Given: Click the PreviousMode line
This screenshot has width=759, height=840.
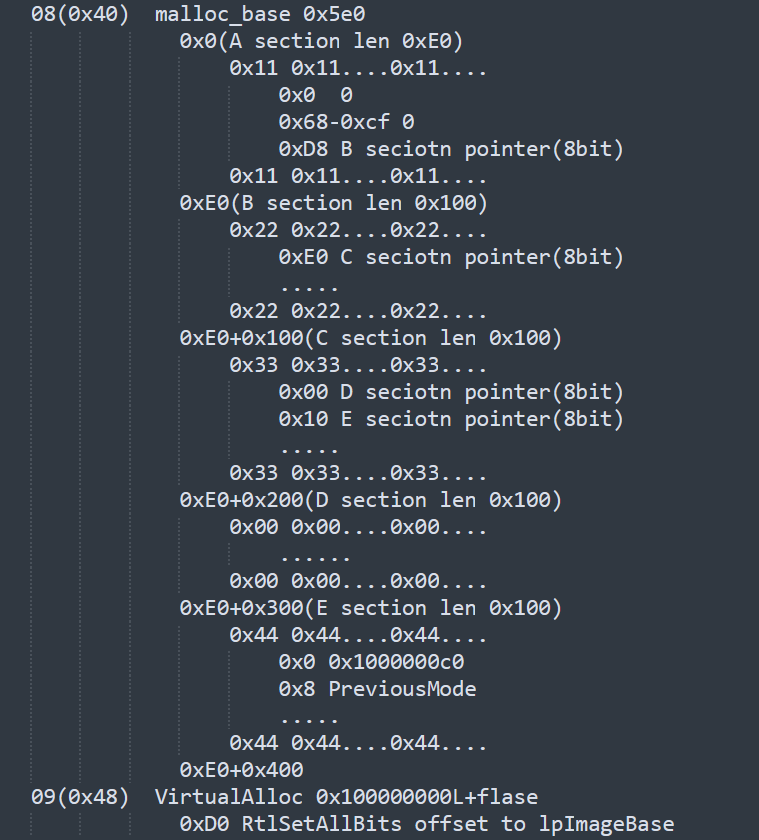Looking at the screenshot, I should 377,689.
